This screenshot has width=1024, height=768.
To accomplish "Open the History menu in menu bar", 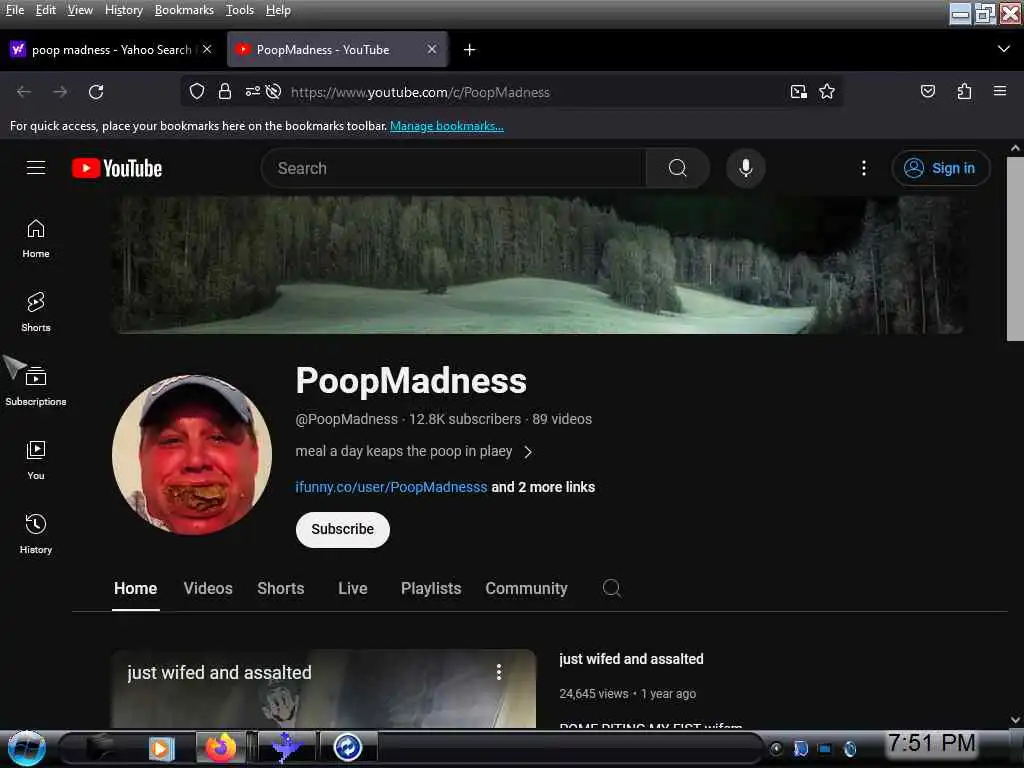I will point(123,10).
